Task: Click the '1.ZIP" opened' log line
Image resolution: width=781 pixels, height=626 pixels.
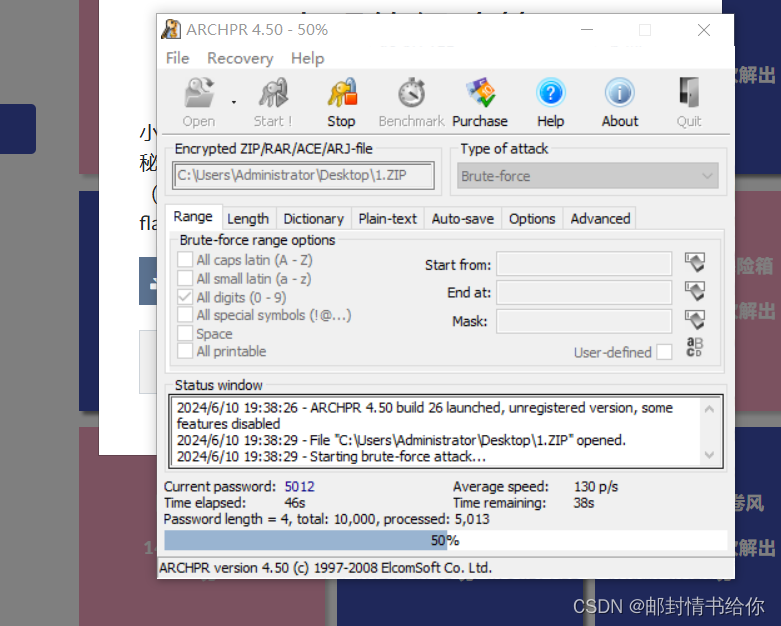Action: click(401, 440)
